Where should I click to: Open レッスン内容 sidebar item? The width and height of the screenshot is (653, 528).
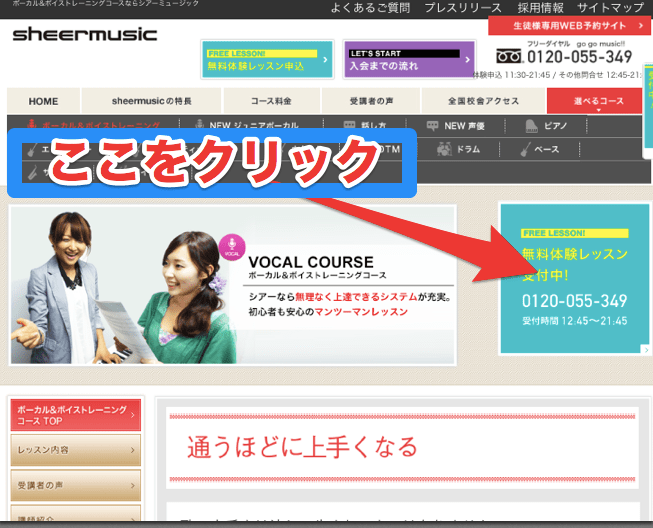point(76,450)
